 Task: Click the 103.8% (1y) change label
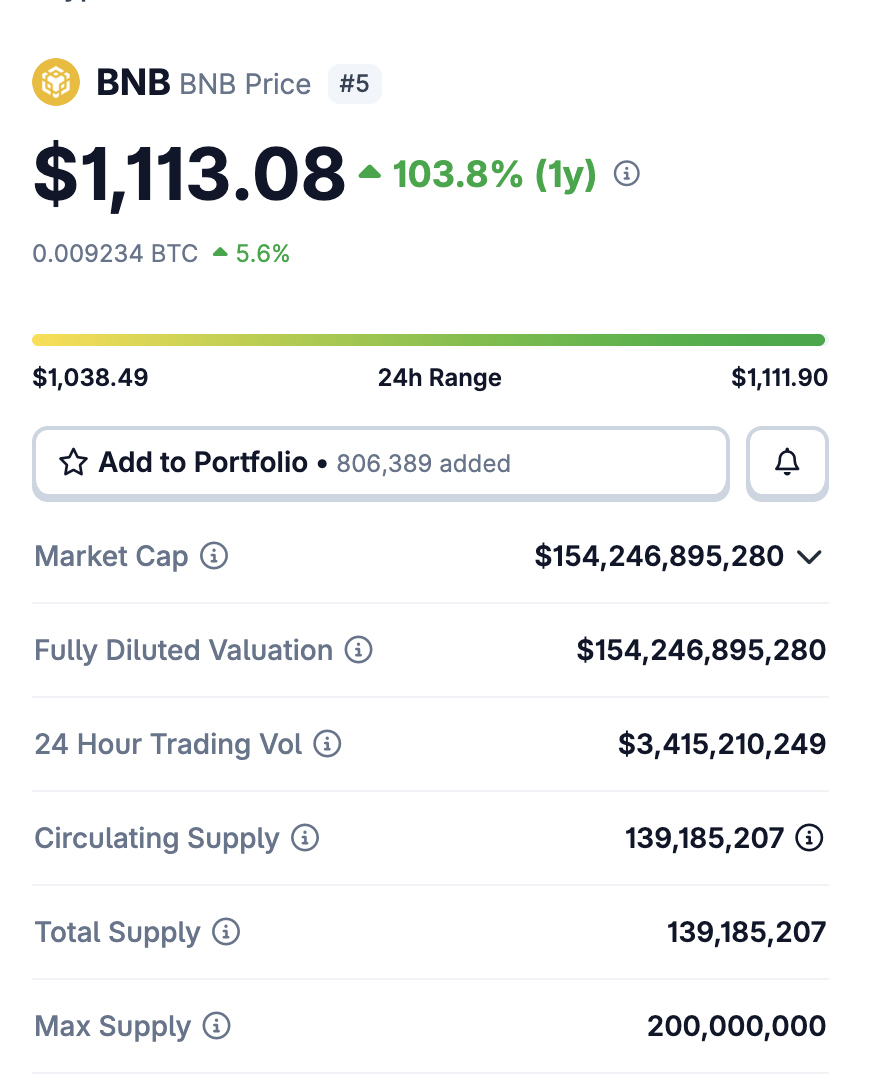click(x=494, y=174)
